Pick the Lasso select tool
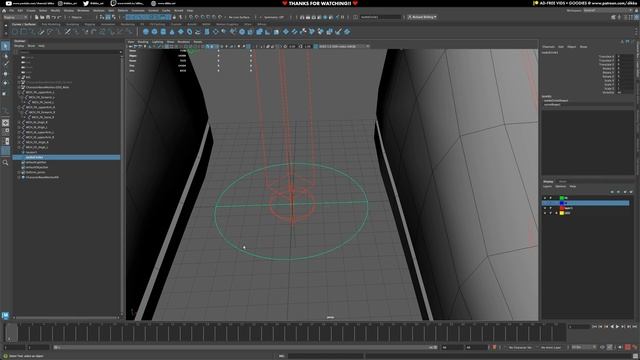 [5, 56]
